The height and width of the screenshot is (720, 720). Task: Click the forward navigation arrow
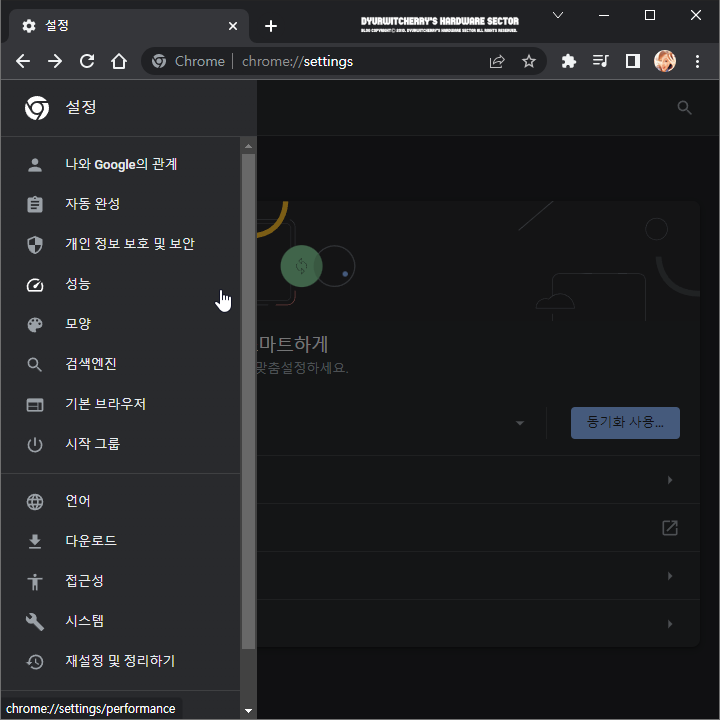pyautogui.click(x=55, y=61)
